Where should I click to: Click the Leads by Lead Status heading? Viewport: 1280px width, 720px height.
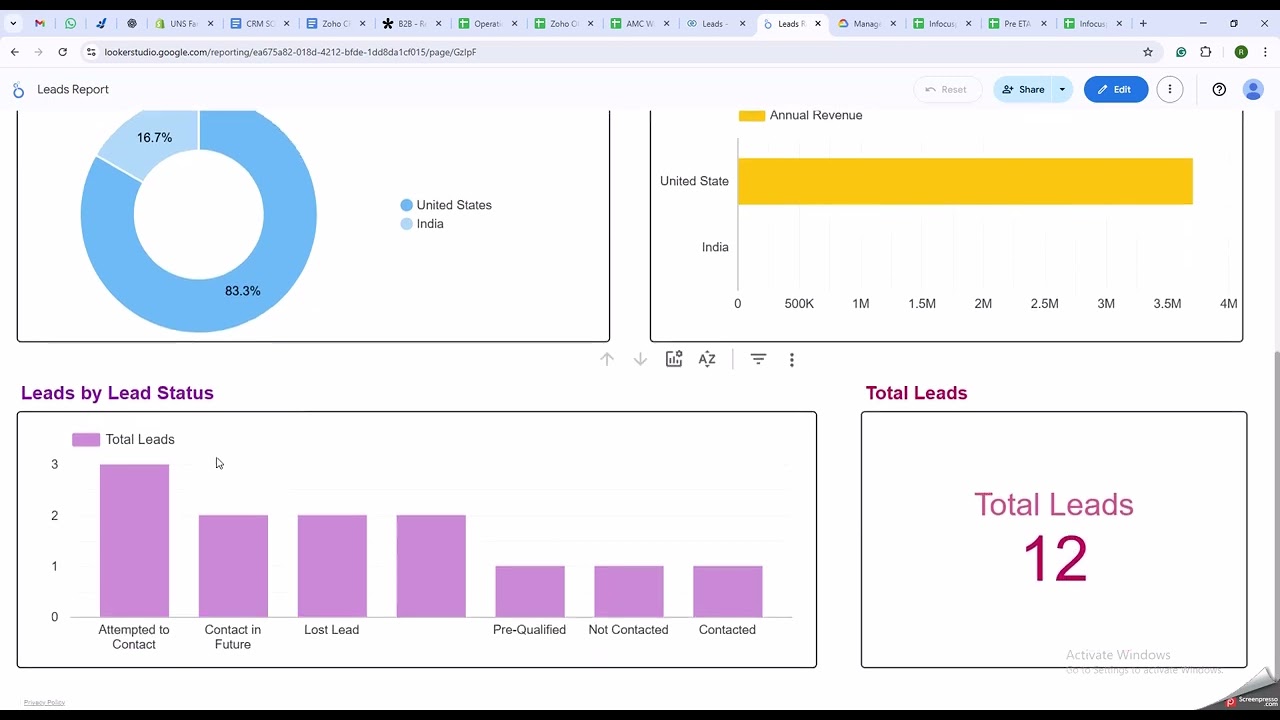pyautogui.click(x=117, y=393)
